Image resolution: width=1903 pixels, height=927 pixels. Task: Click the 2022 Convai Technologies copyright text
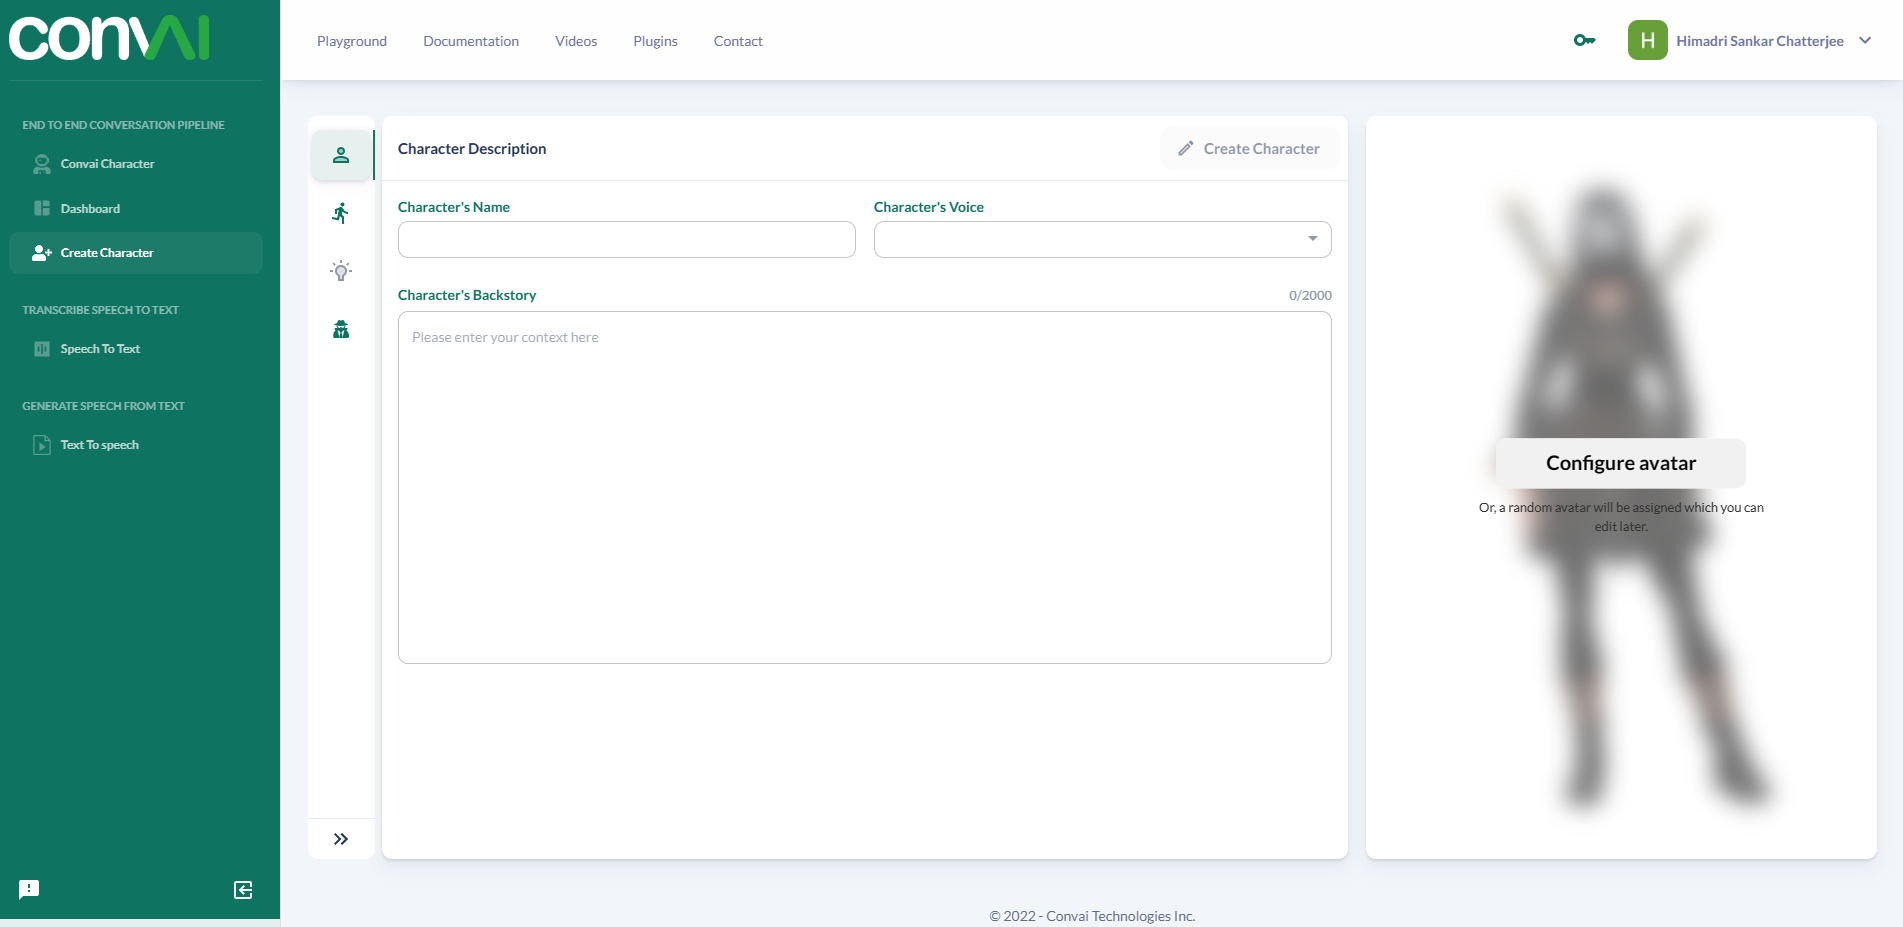1092,916
